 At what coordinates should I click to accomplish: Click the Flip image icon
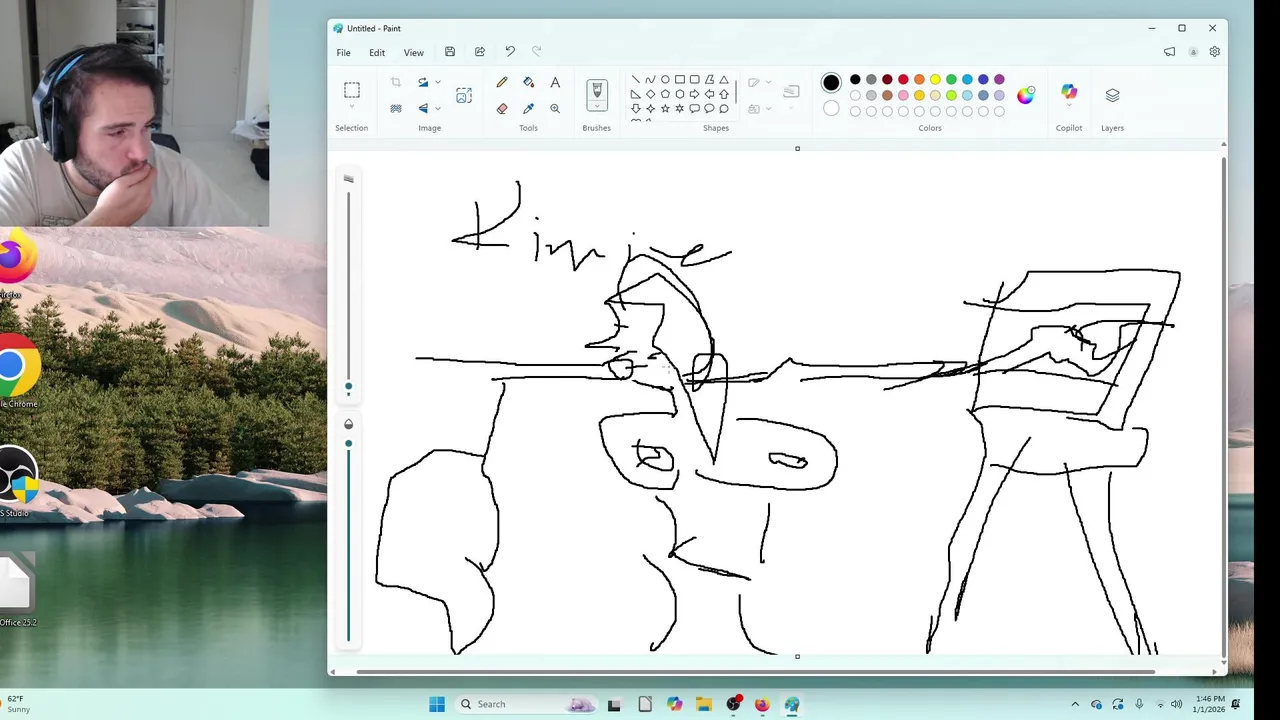point(423,108)
